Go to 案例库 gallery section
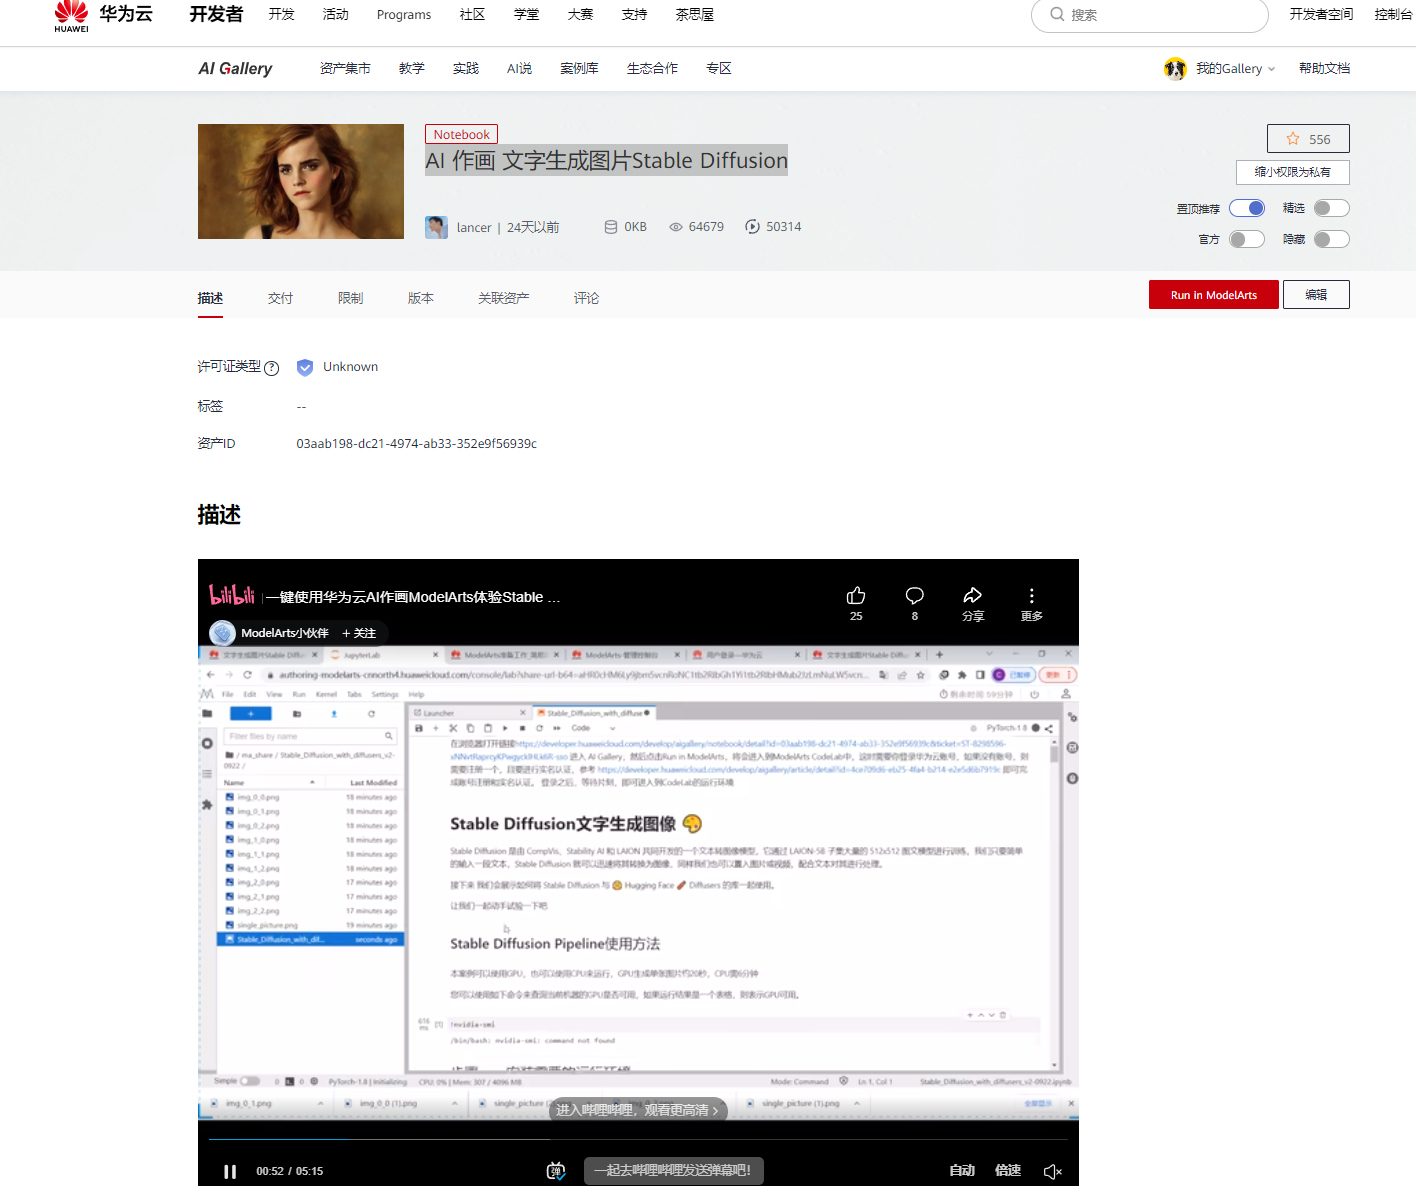This screenshot has height=1186, width=1416. tap(579, 68)
